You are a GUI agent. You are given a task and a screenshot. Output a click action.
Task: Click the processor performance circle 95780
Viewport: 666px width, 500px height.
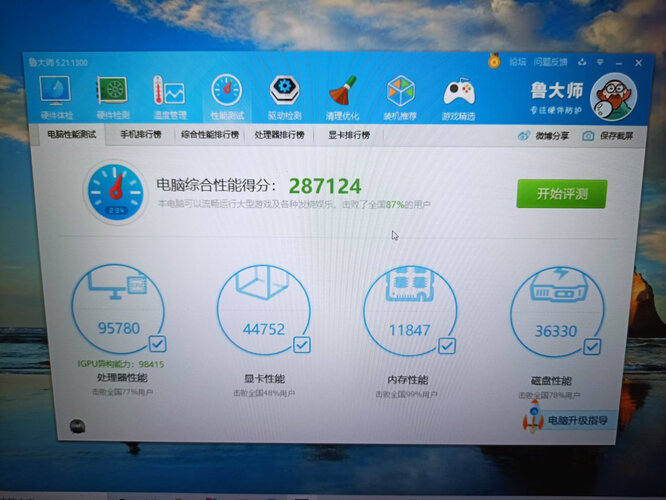pos(118,310)
